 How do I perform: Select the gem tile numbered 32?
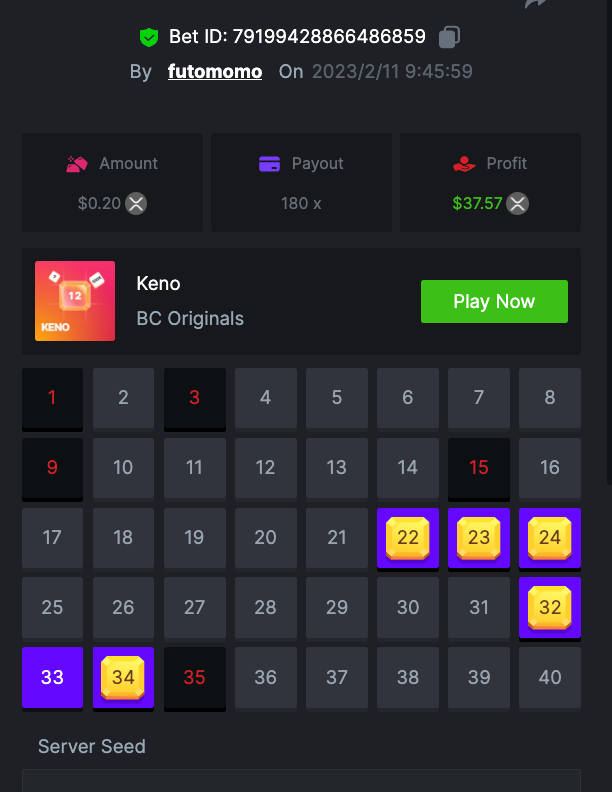point(550,608)
